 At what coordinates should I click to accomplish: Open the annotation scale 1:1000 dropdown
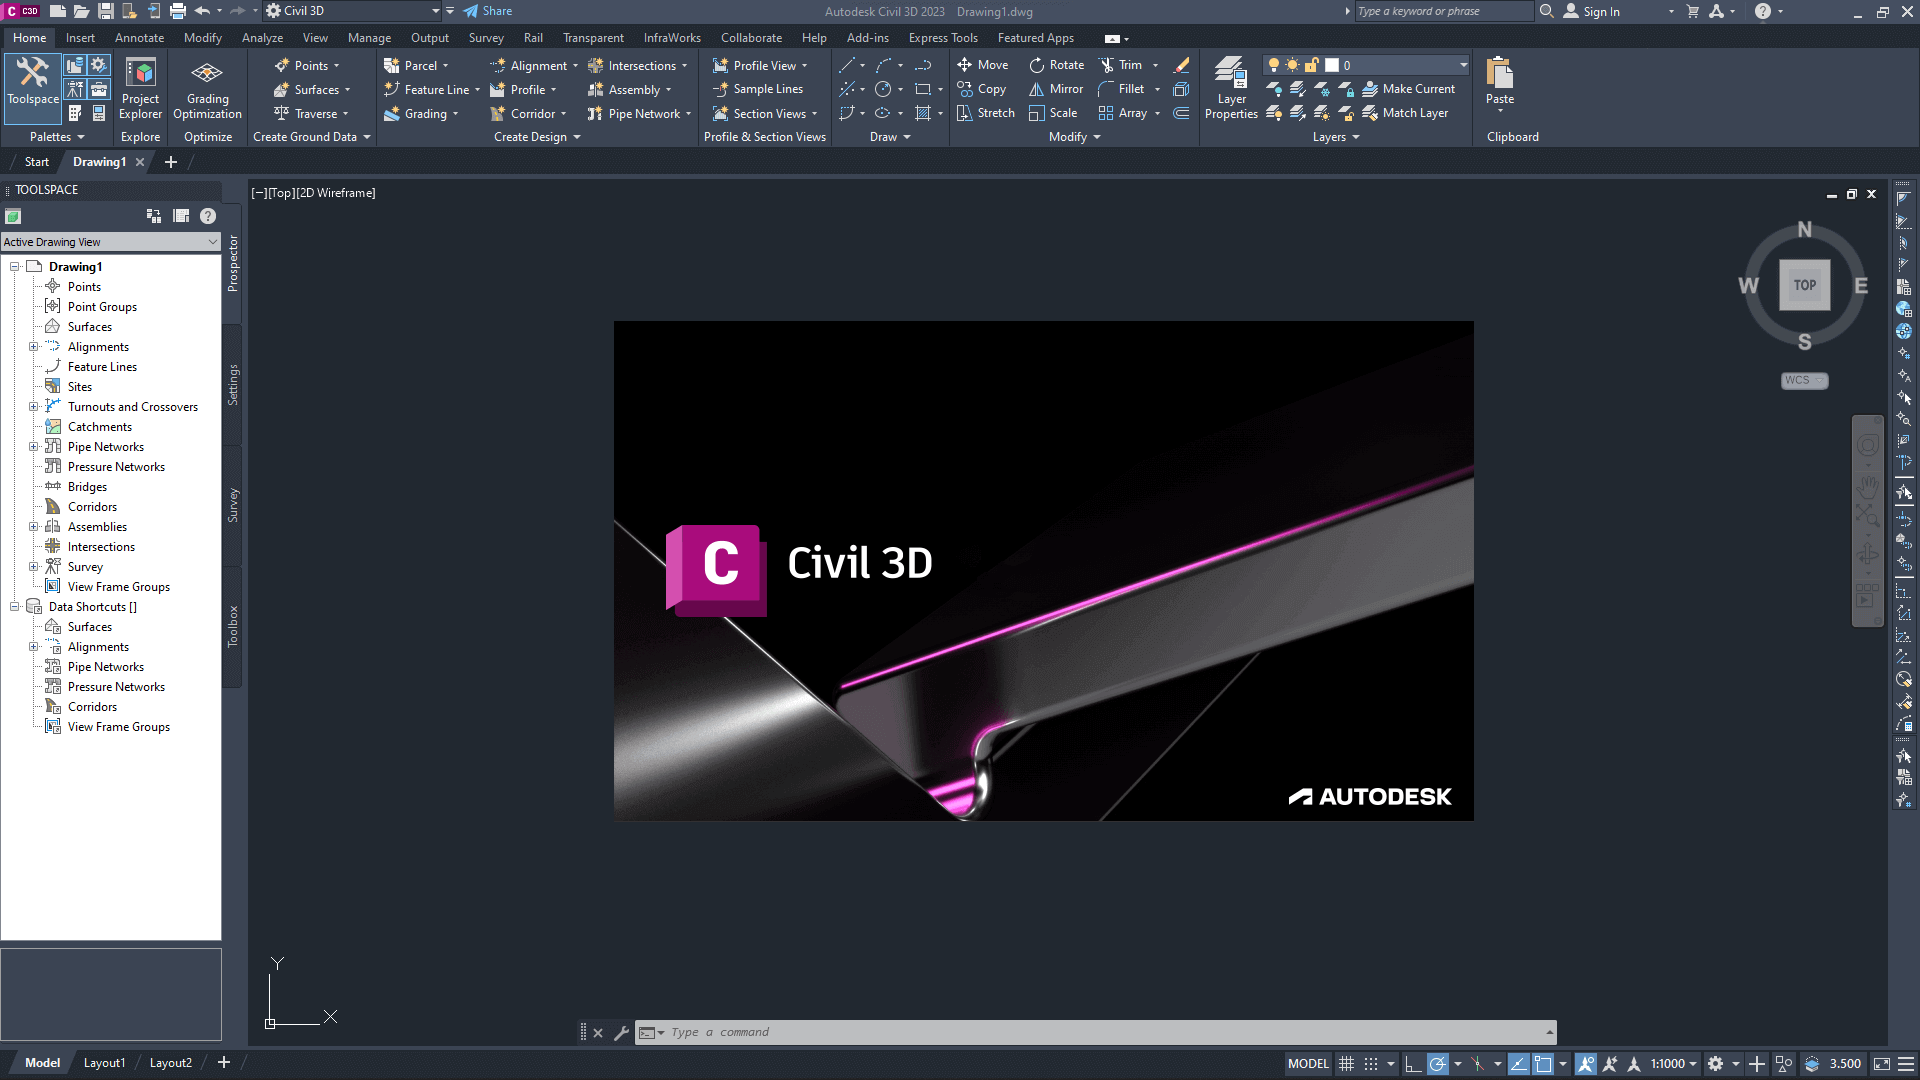1674,1064
